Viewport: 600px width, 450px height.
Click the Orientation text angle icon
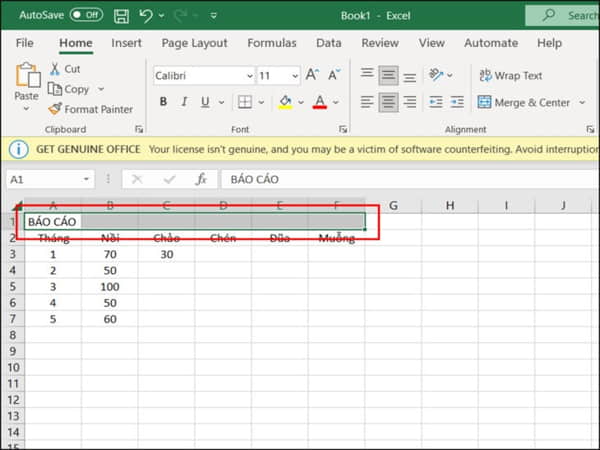(436, 75)
